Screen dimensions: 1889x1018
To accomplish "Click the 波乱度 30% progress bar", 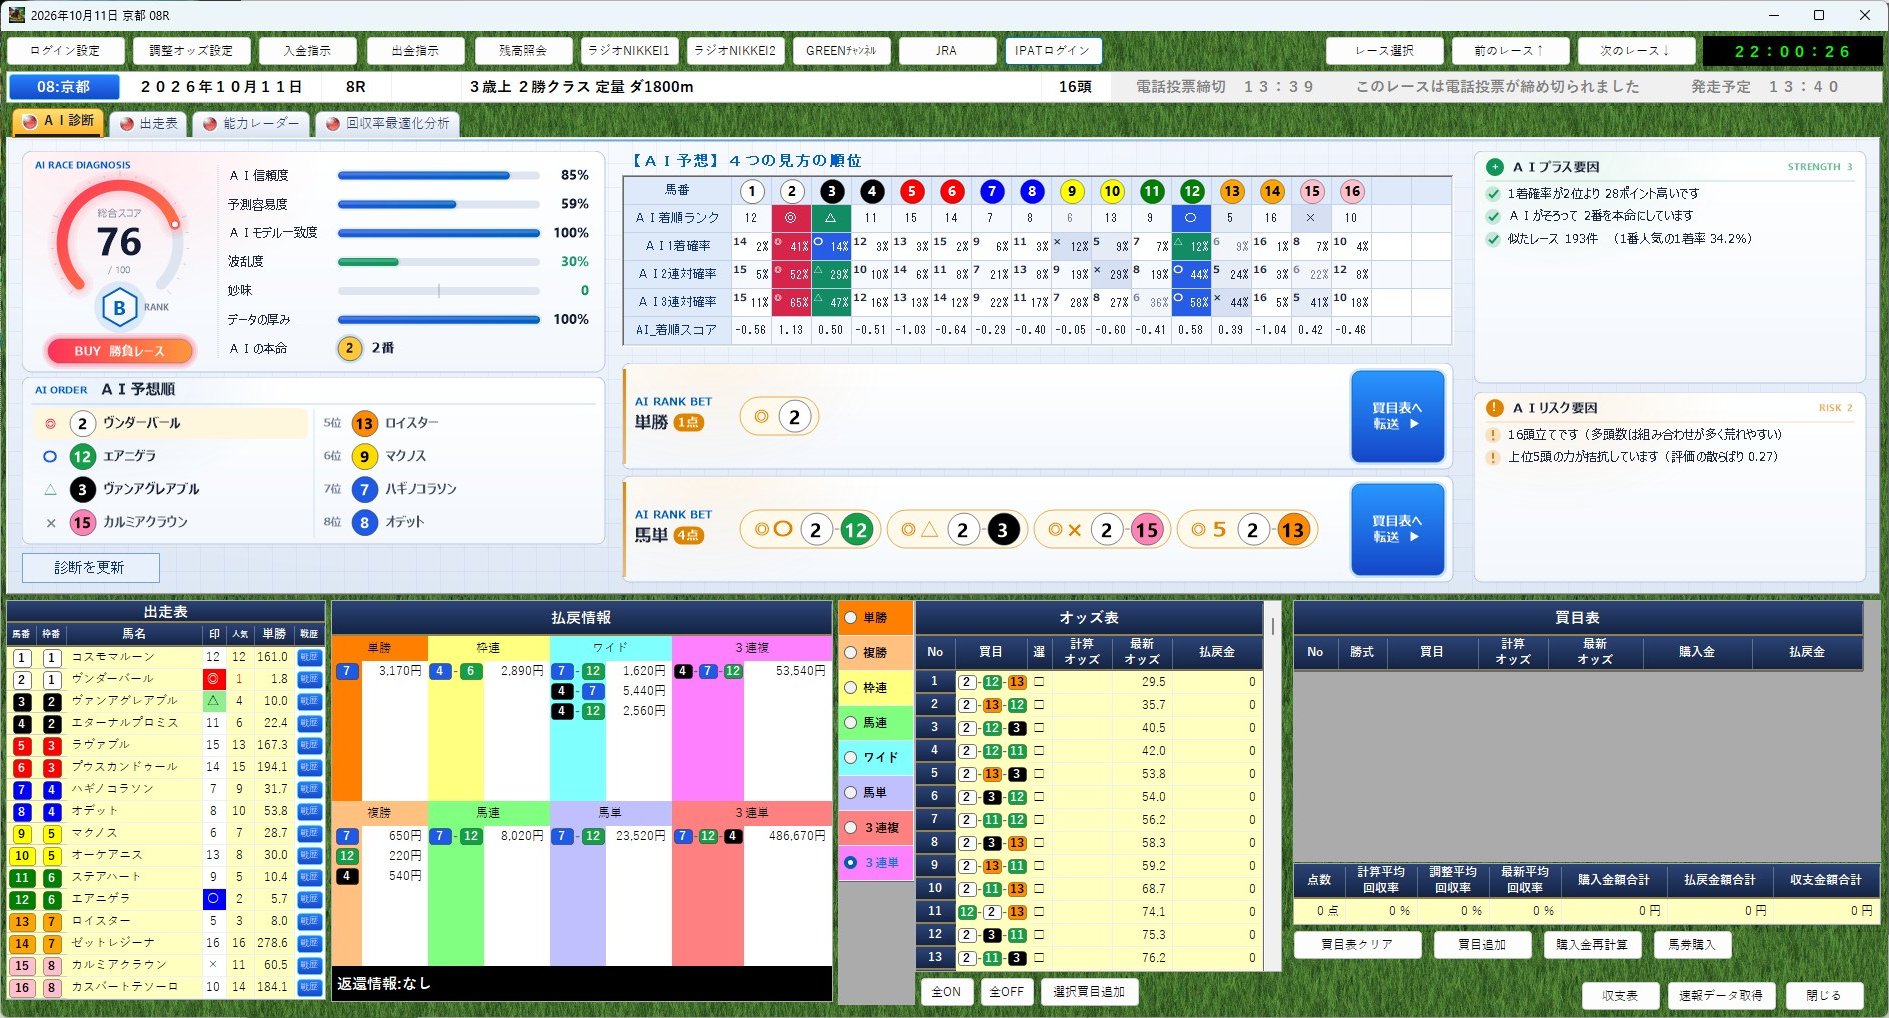I will pyautogui.click(x=438, y=262).
